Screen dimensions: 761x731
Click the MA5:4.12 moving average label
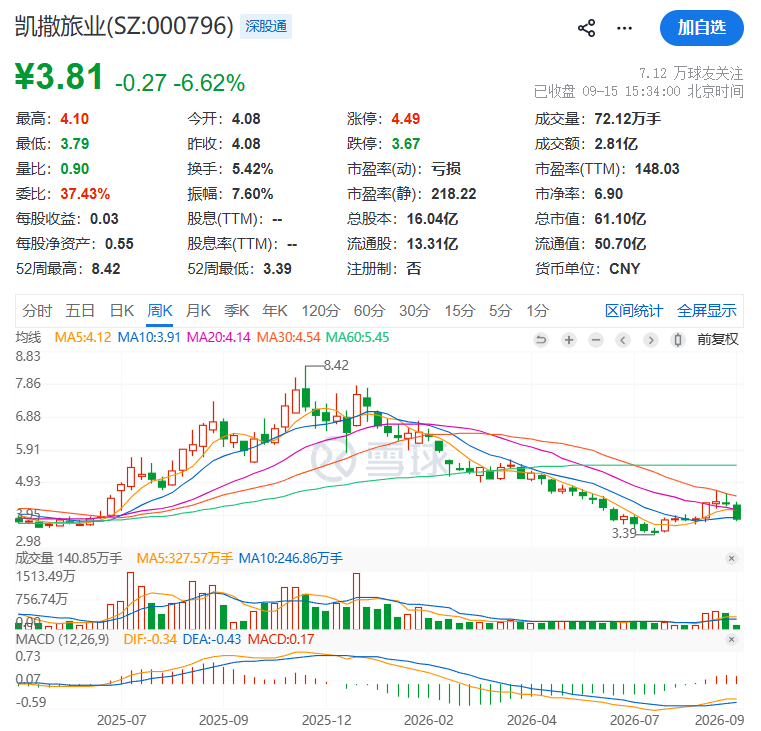point(83,337)
